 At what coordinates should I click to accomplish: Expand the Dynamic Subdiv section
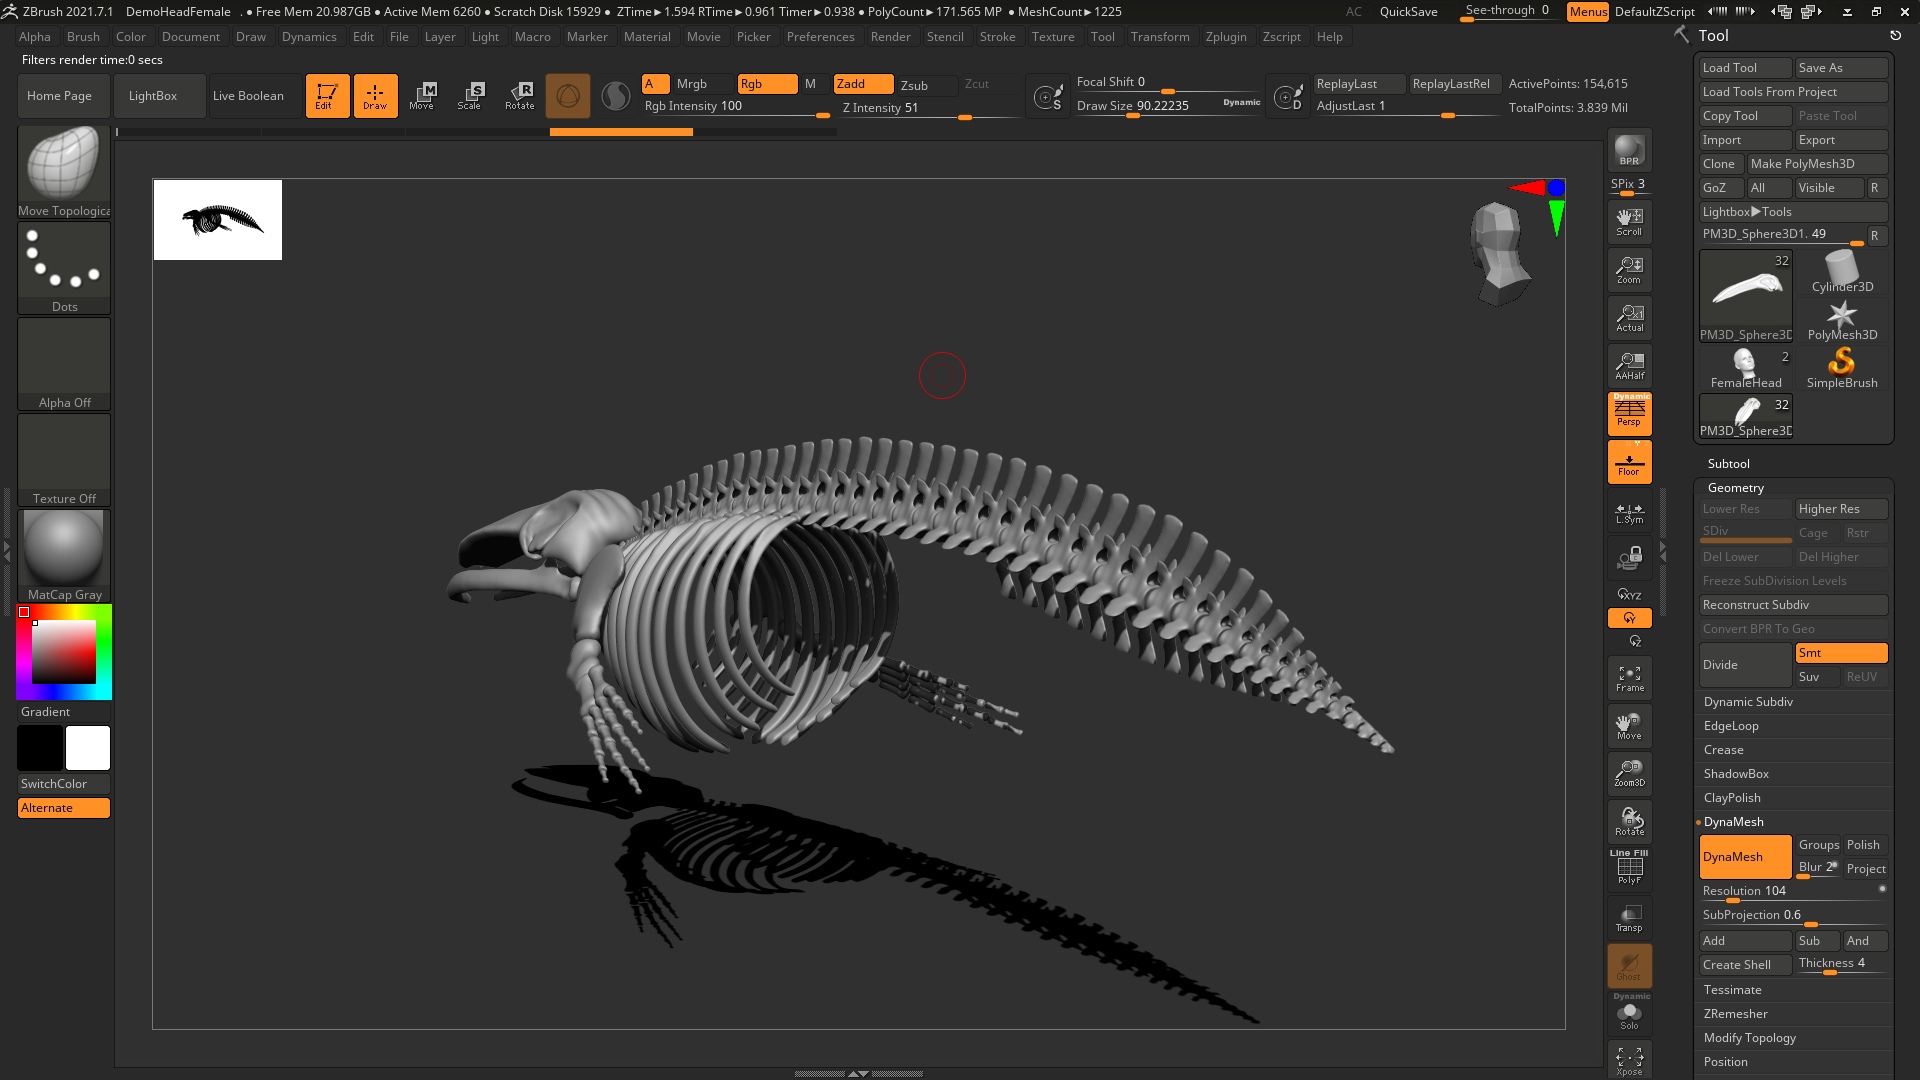tap(1748, 702)
